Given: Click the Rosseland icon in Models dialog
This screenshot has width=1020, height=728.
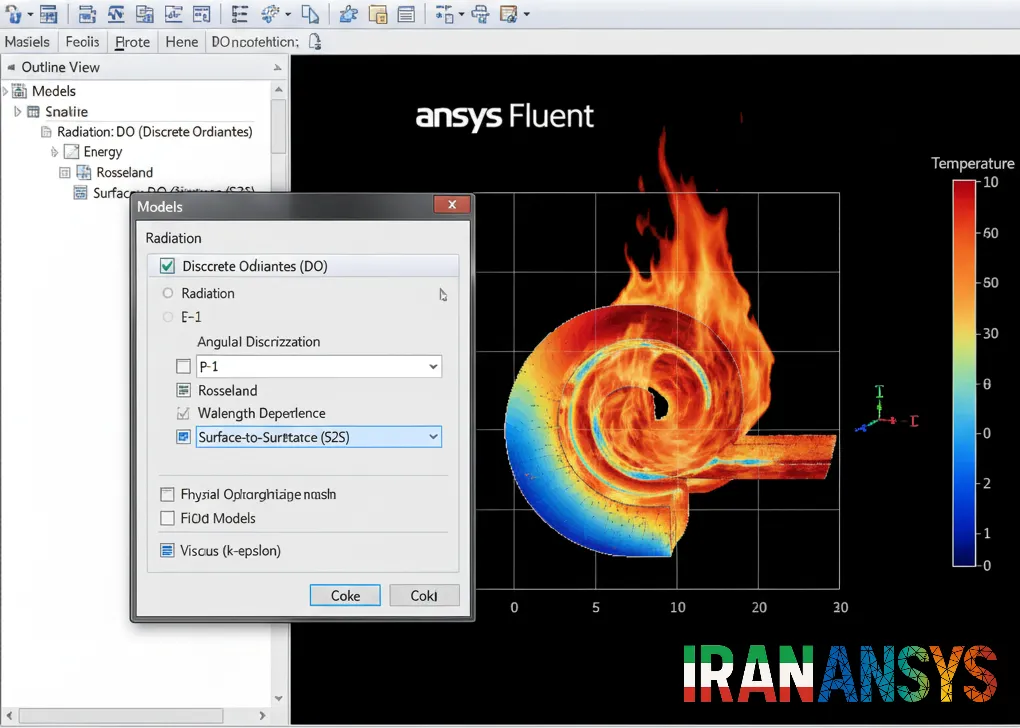Looking at the screenshot, I should coord(183,390).
